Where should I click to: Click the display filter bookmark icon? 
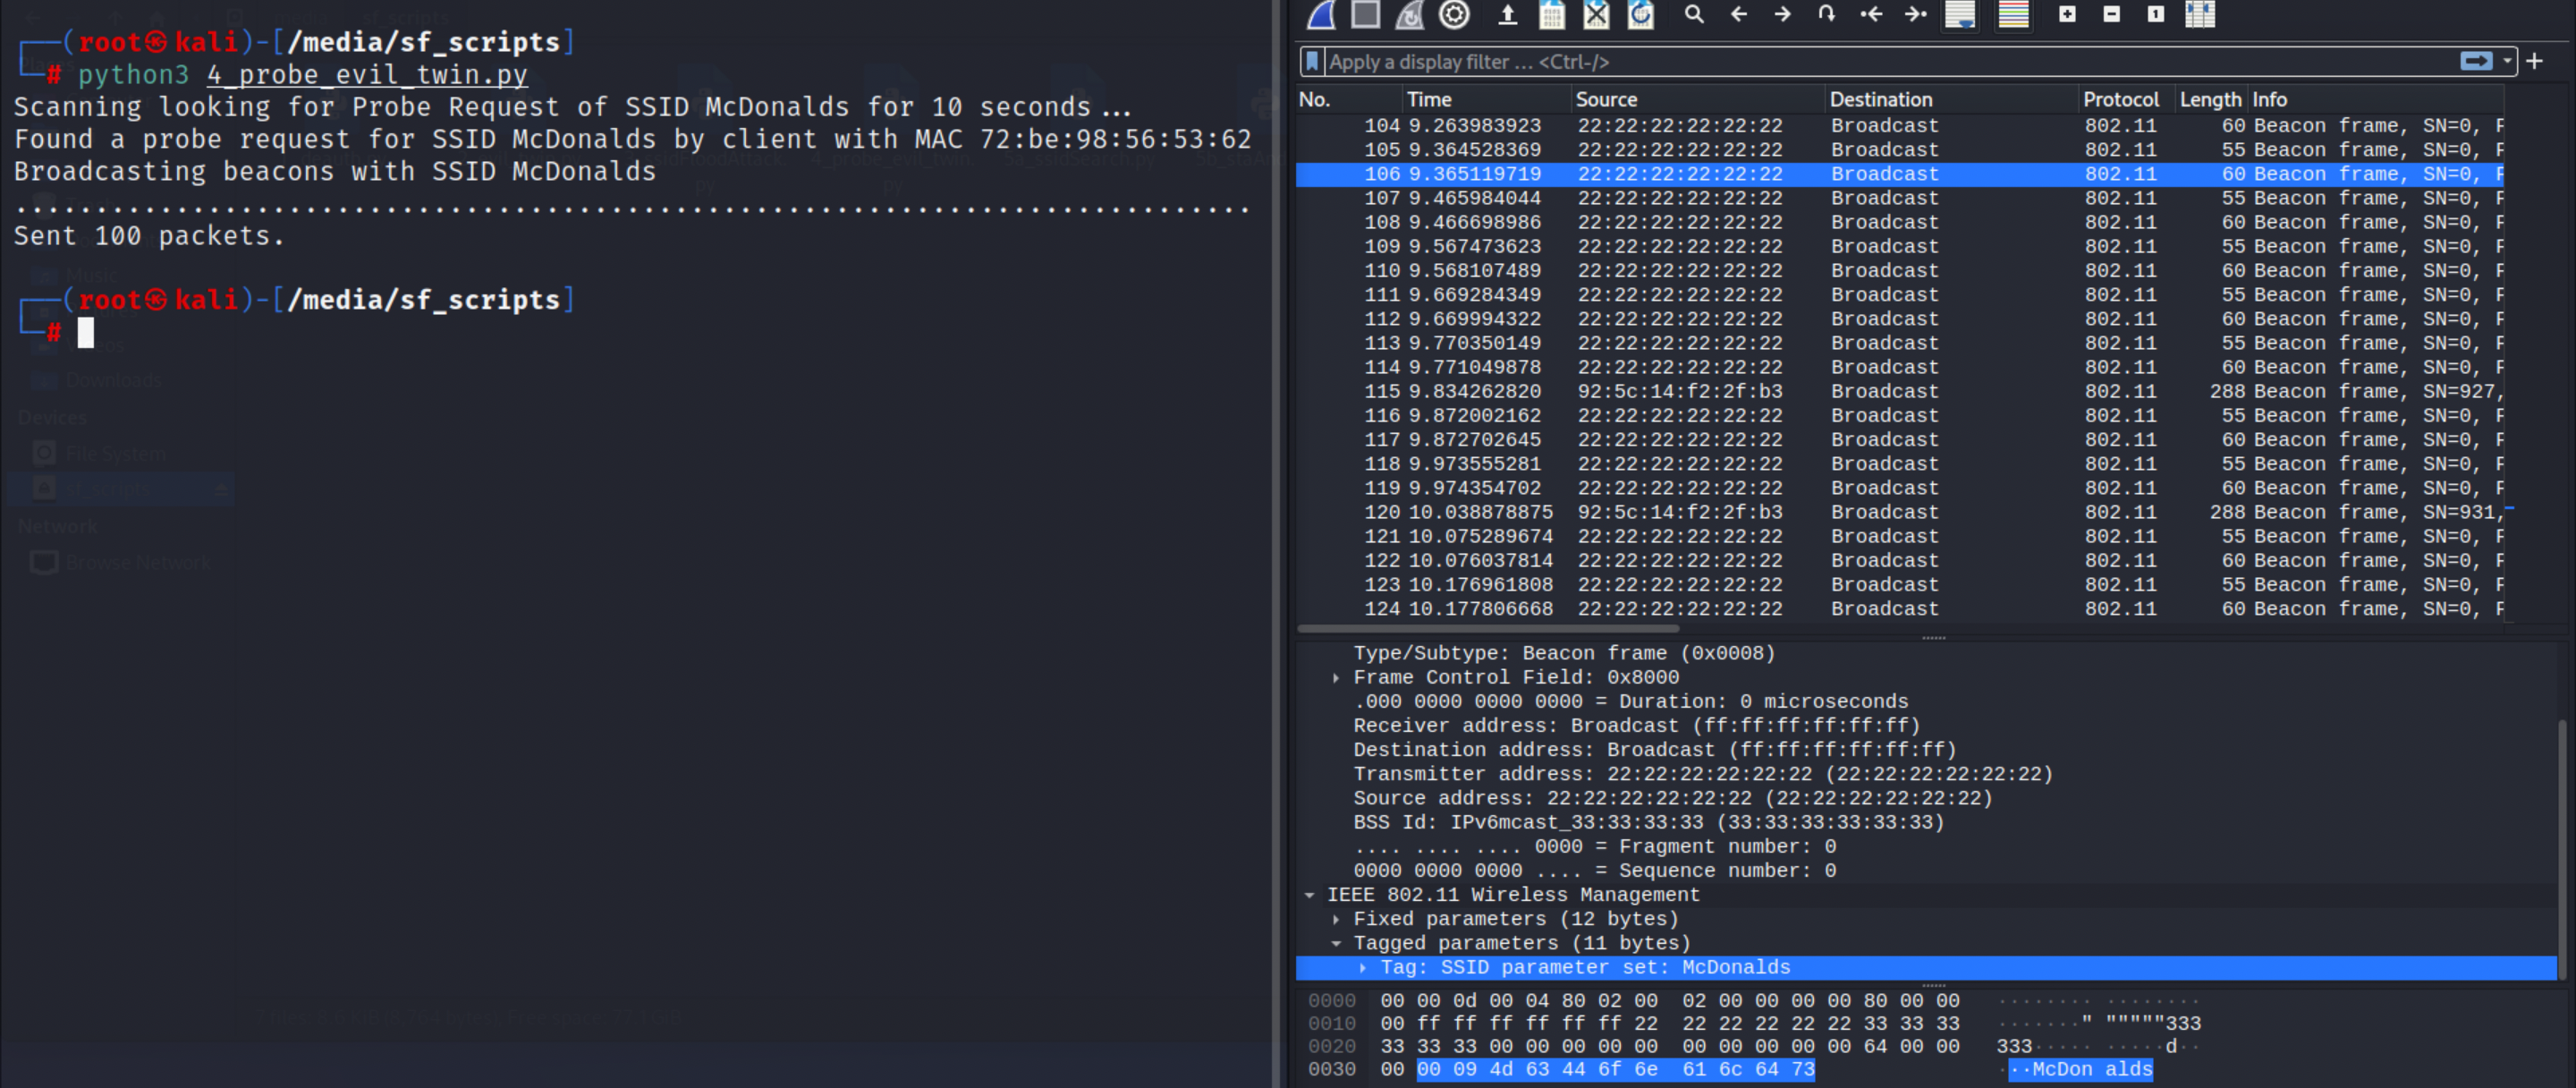(x=1312, y=62)
